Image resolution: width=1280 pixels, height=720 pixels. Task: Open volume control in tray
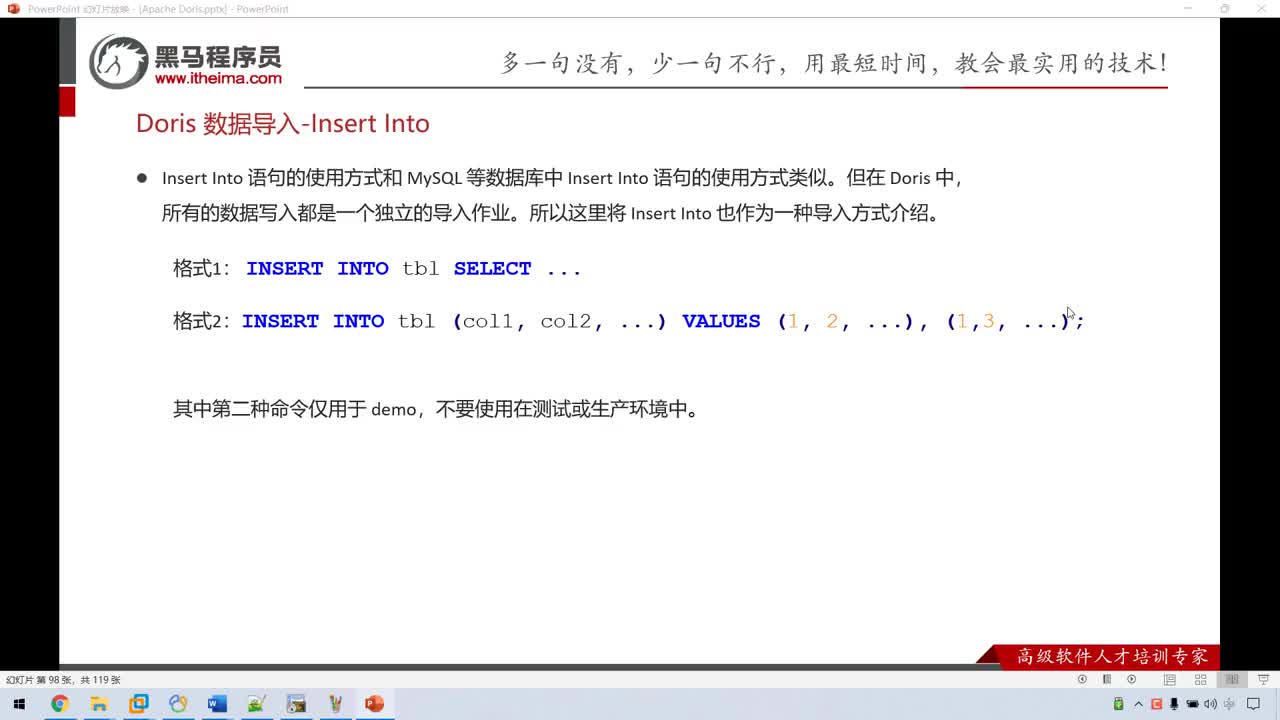[1210, 704]
